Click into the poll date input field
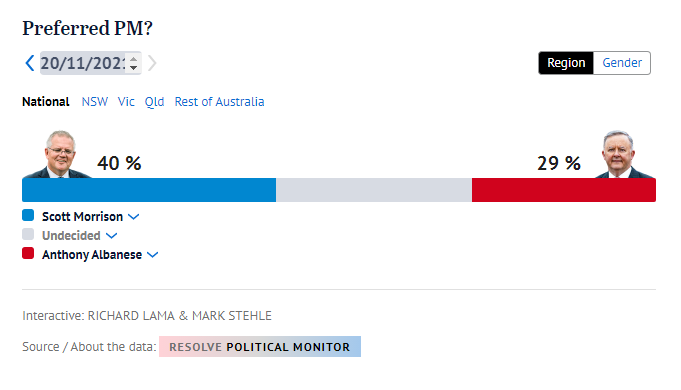 click(83, 63)
